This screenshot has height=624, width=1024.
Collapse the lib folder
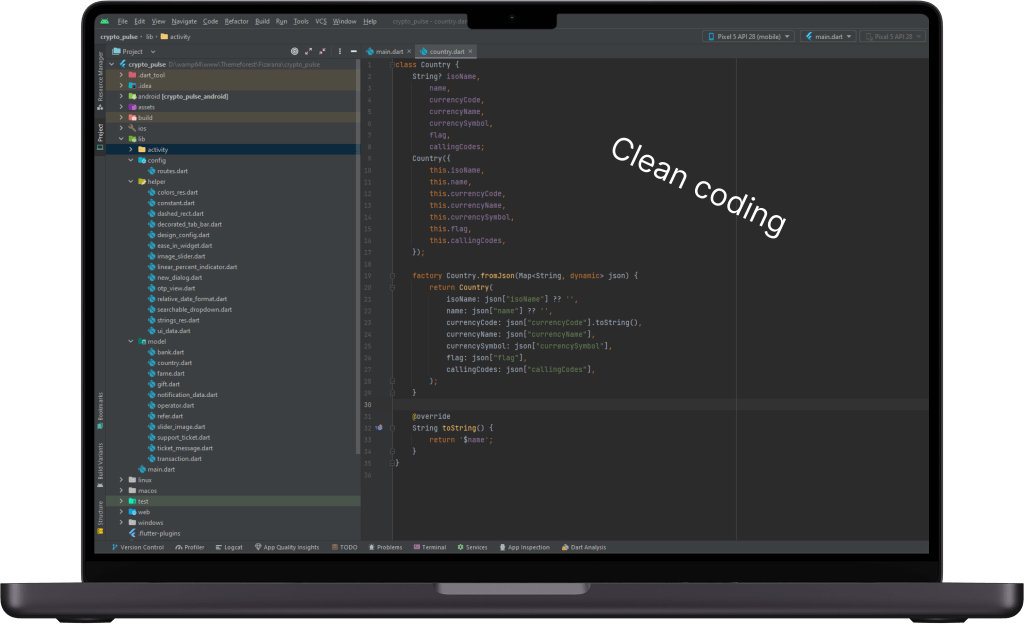[121, 139]
